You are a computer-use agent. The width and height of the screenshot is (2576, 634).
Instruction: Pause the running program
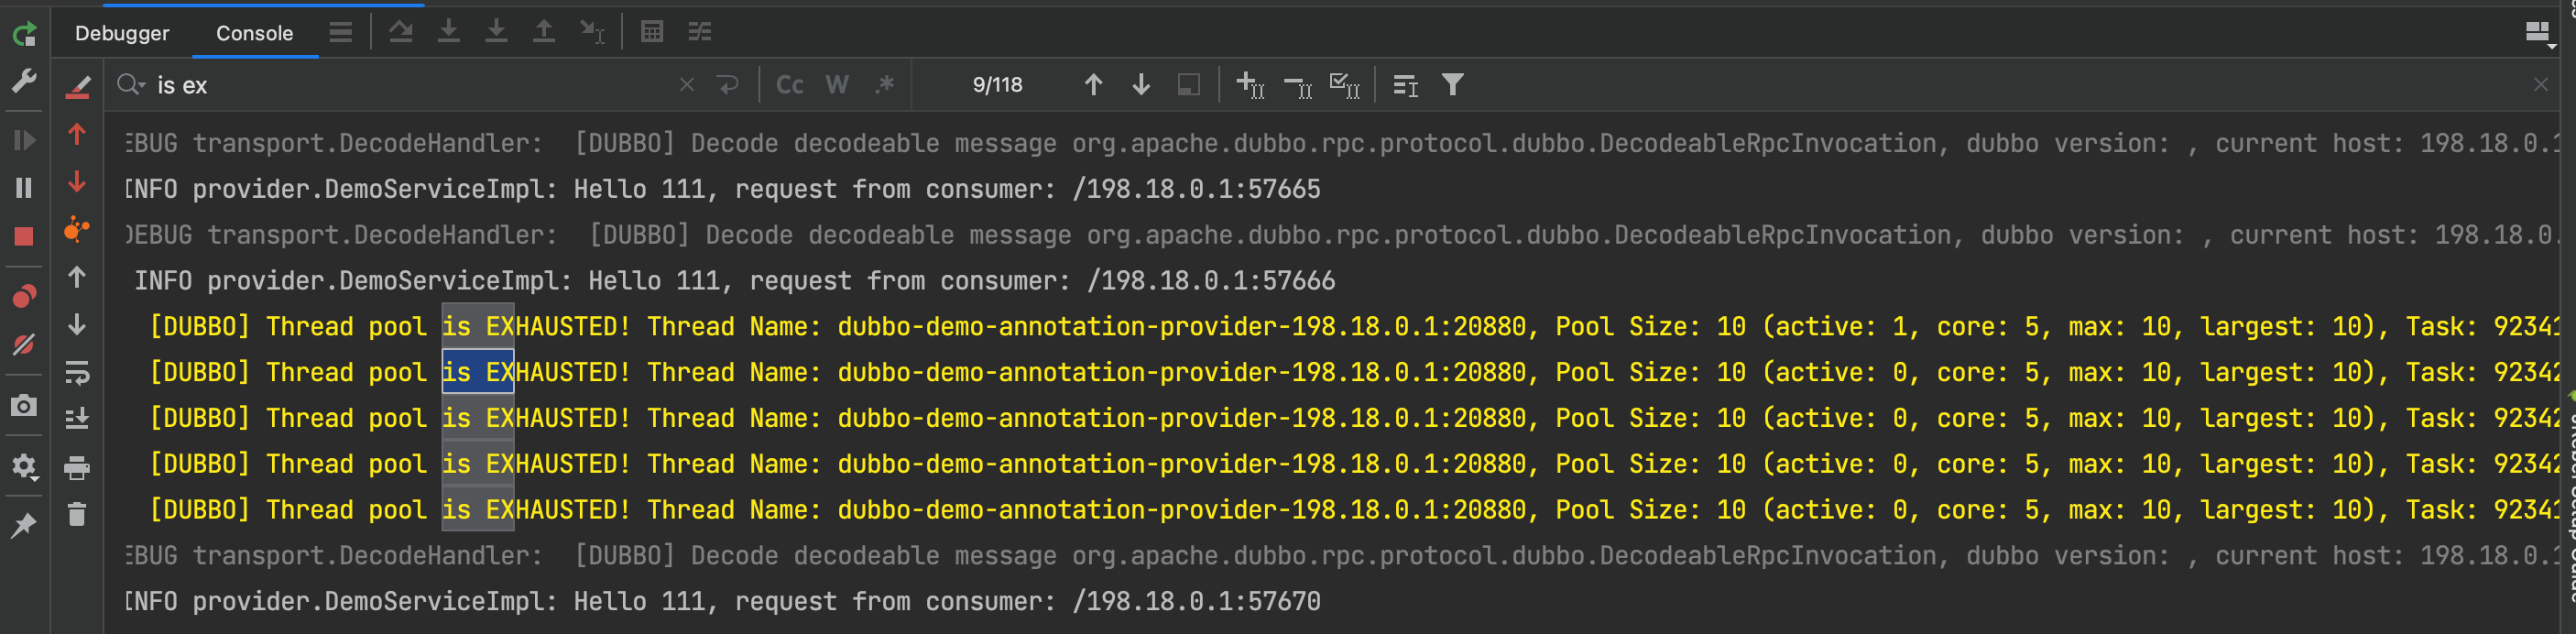coord(24,187)
